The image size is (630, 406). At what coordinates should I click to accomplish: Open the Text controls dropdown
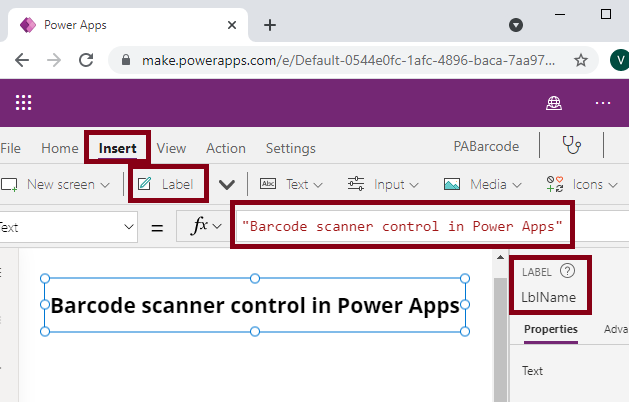[x=318, y=185]
